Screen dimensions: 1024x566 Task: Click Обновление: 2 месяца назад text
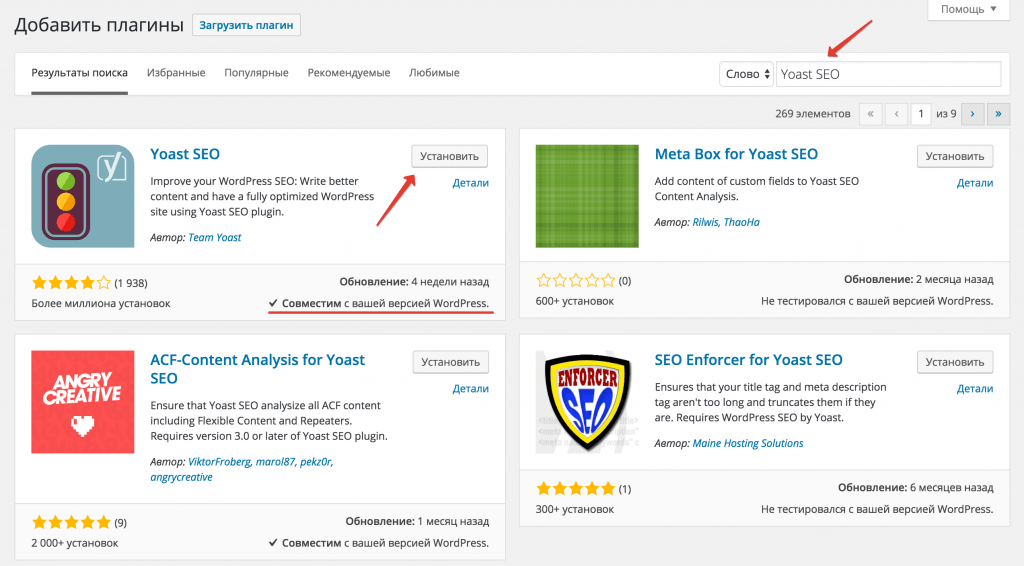coord(919,279)
